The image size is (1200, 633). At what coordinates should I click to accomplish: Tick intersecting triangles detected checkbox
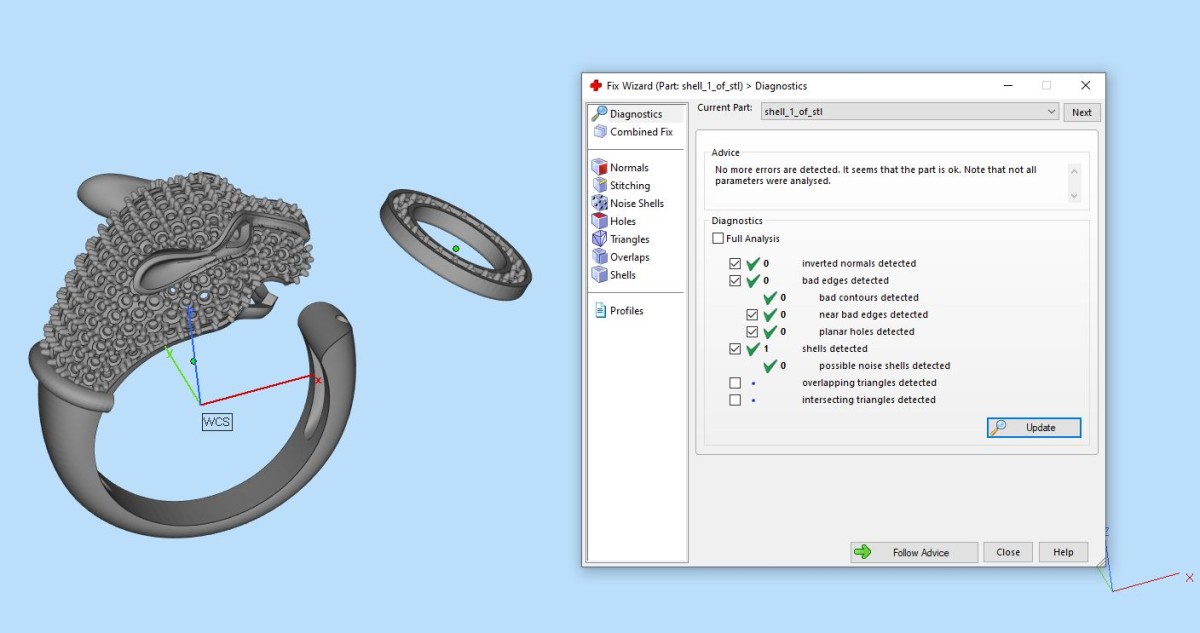point(736,400)
